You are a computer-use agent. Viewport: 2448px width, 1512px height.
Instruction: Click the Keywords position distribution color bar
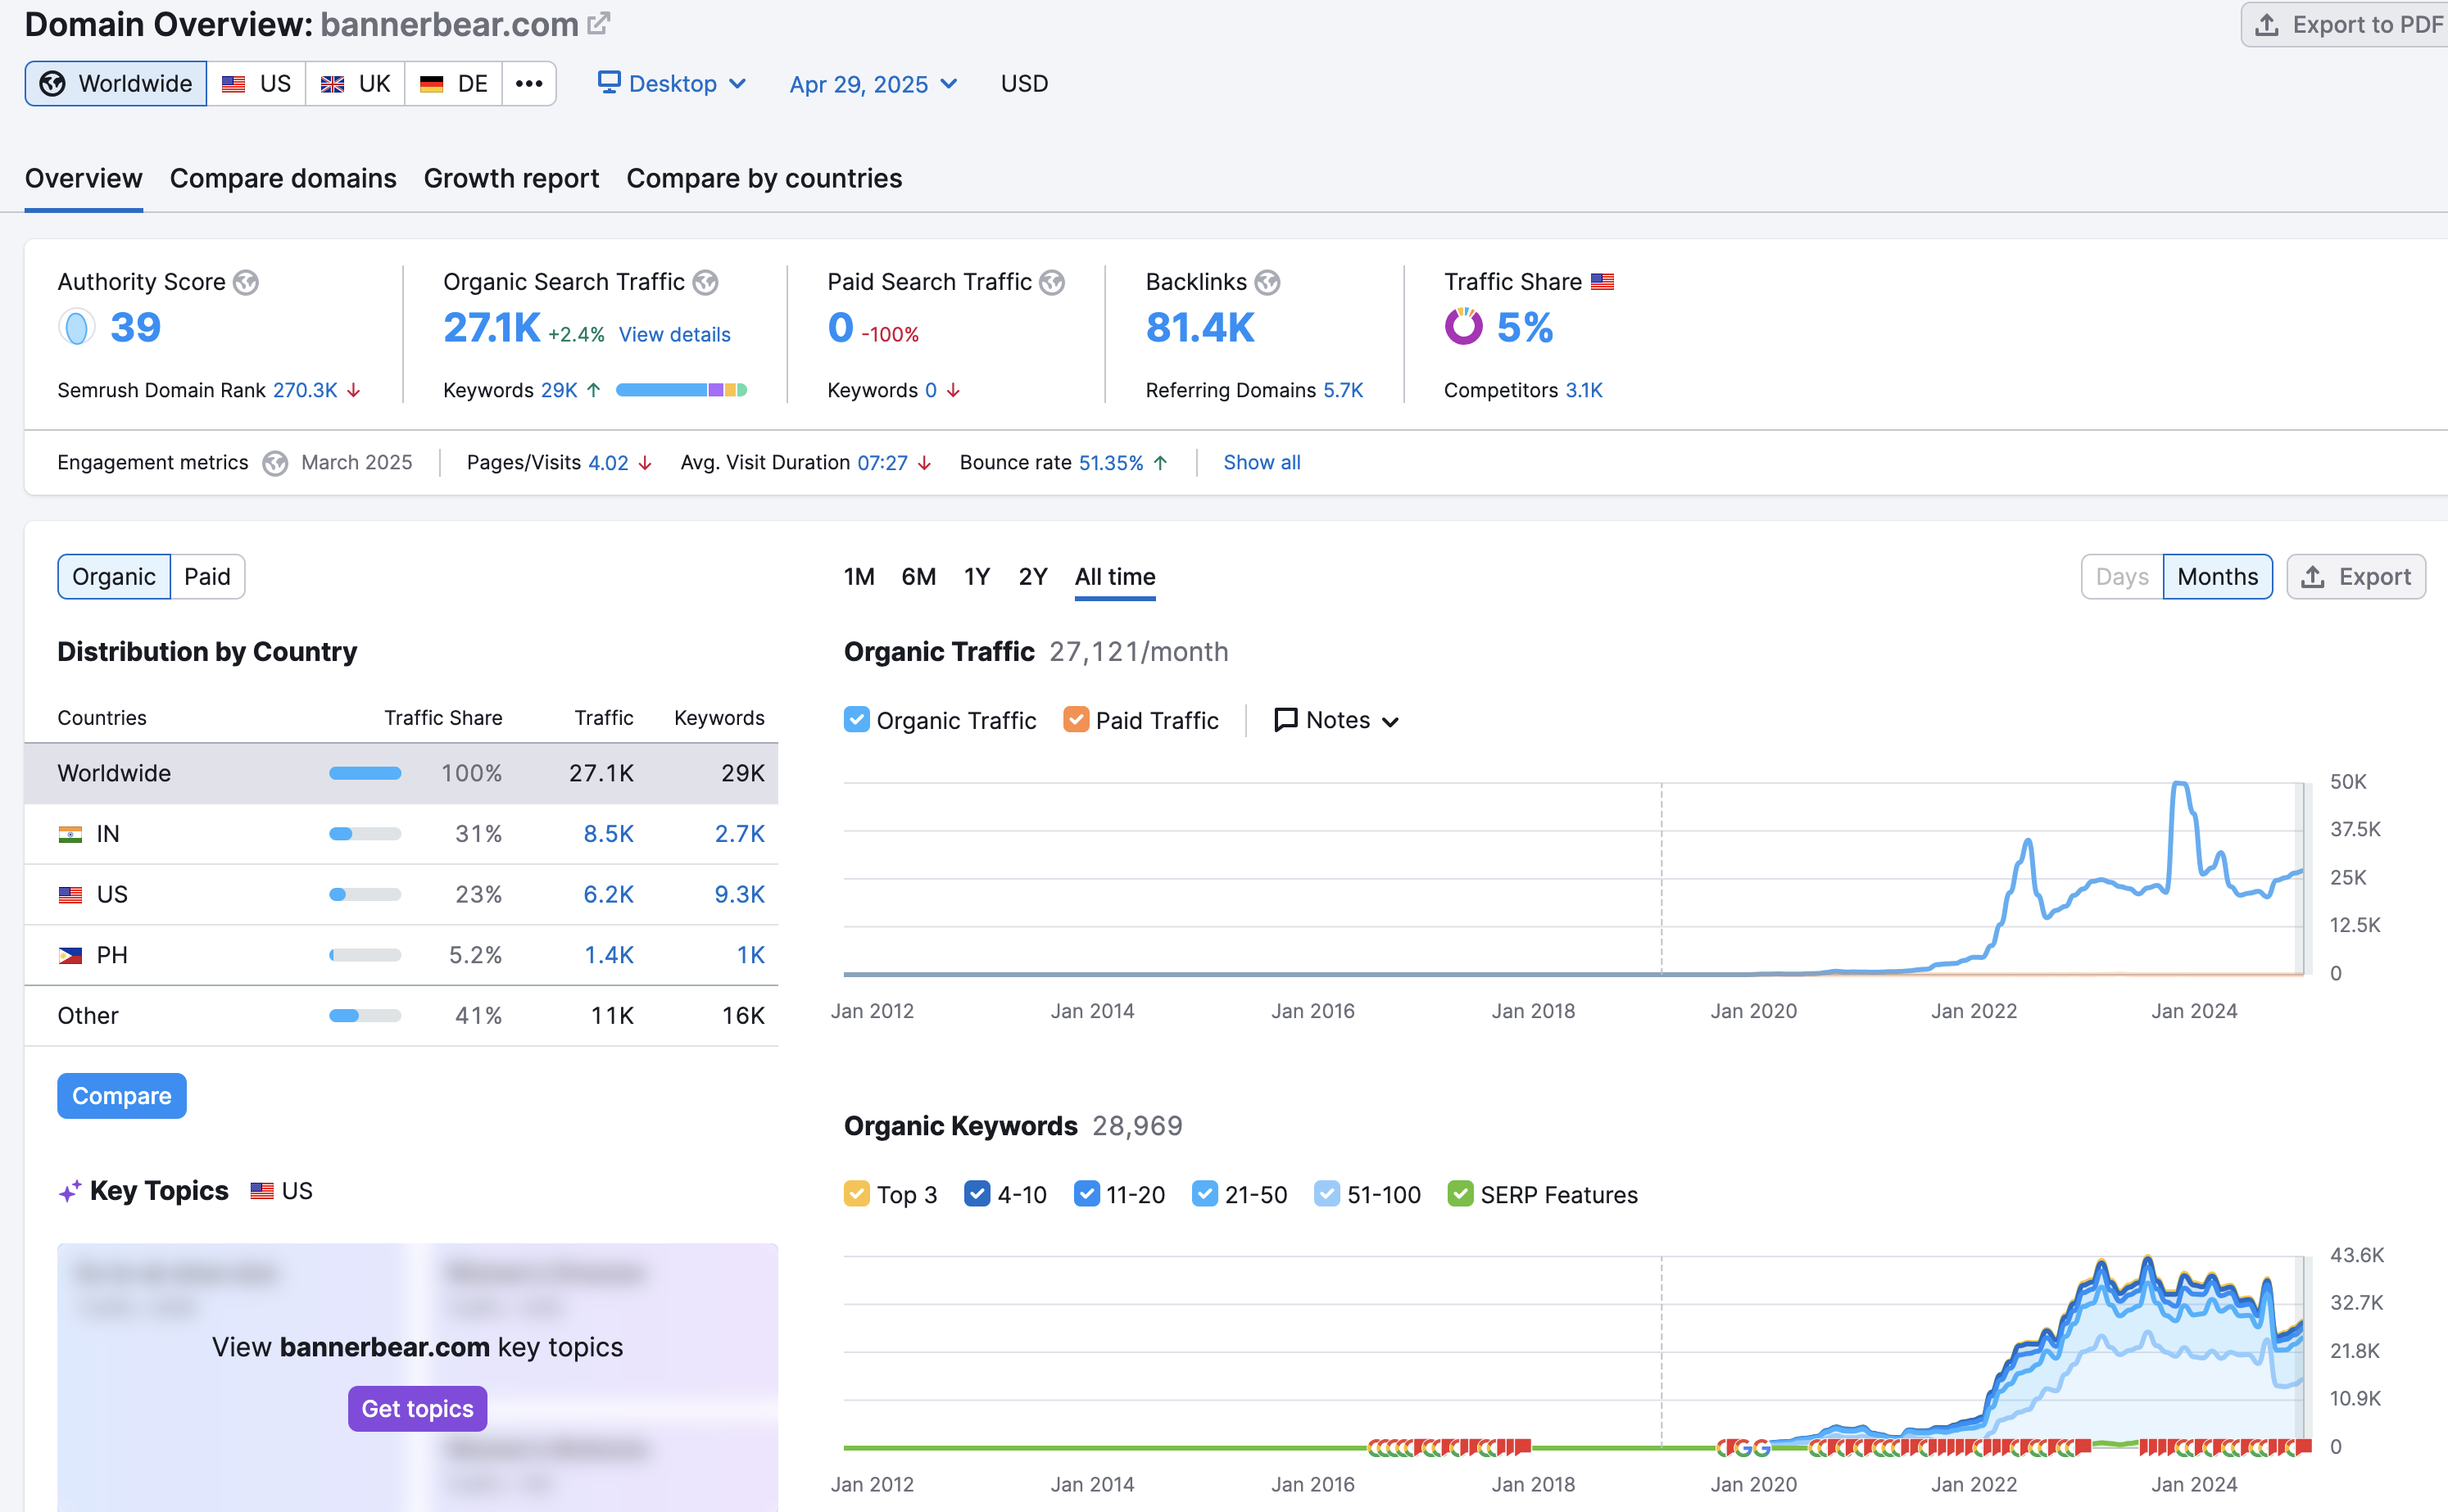(681, 390)
